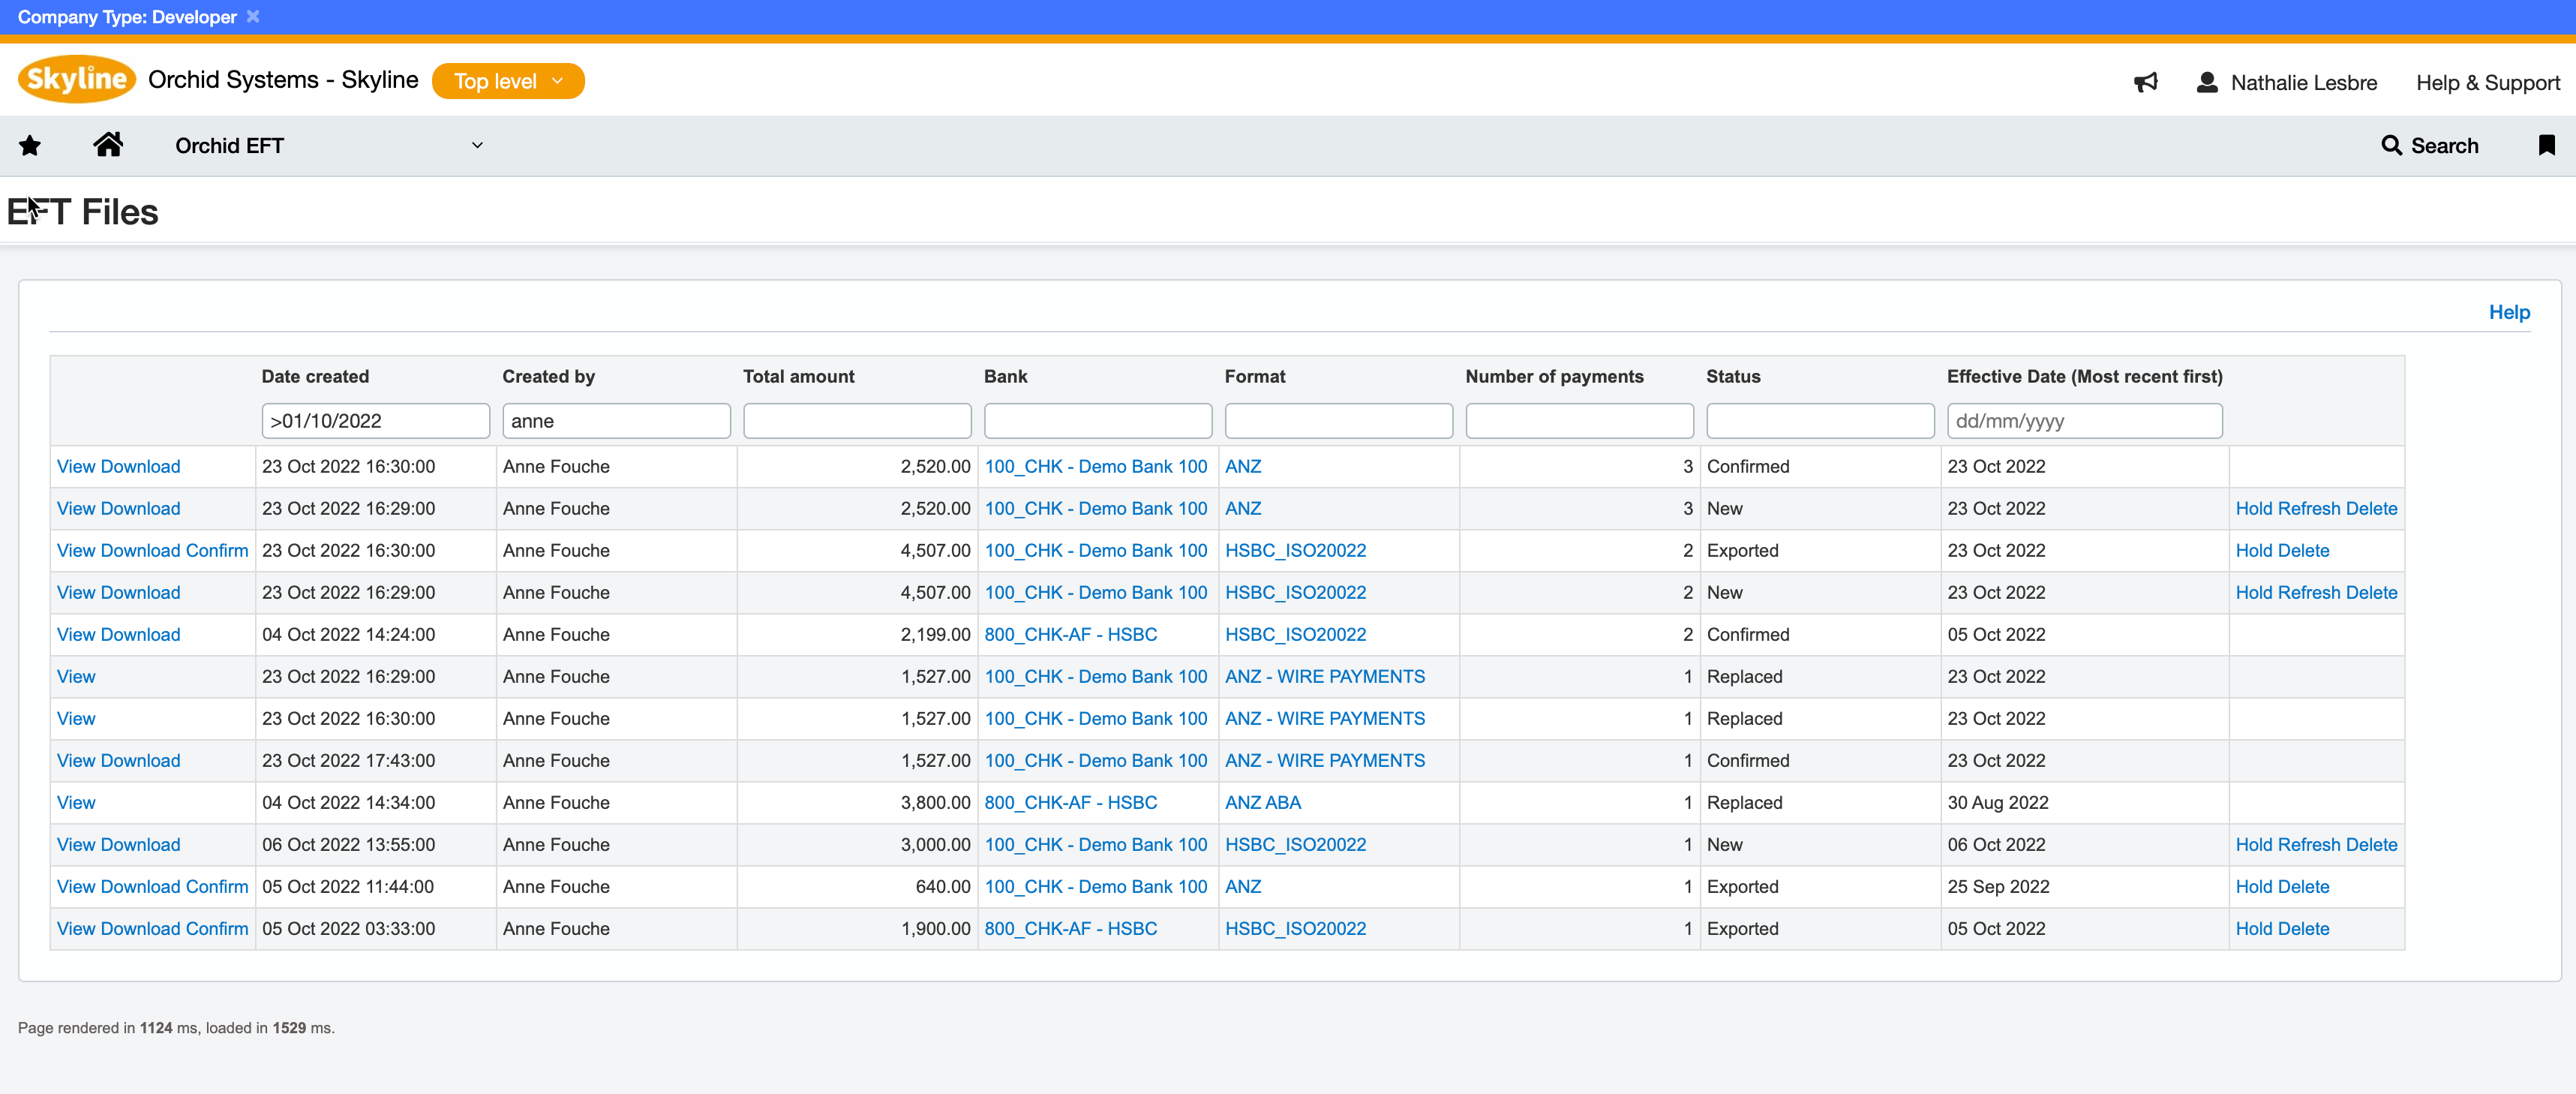This screenshot has height=1094, width=2576.
Task: Select effective date 25 Sep 2022 cell
Action: point(1998,887)
